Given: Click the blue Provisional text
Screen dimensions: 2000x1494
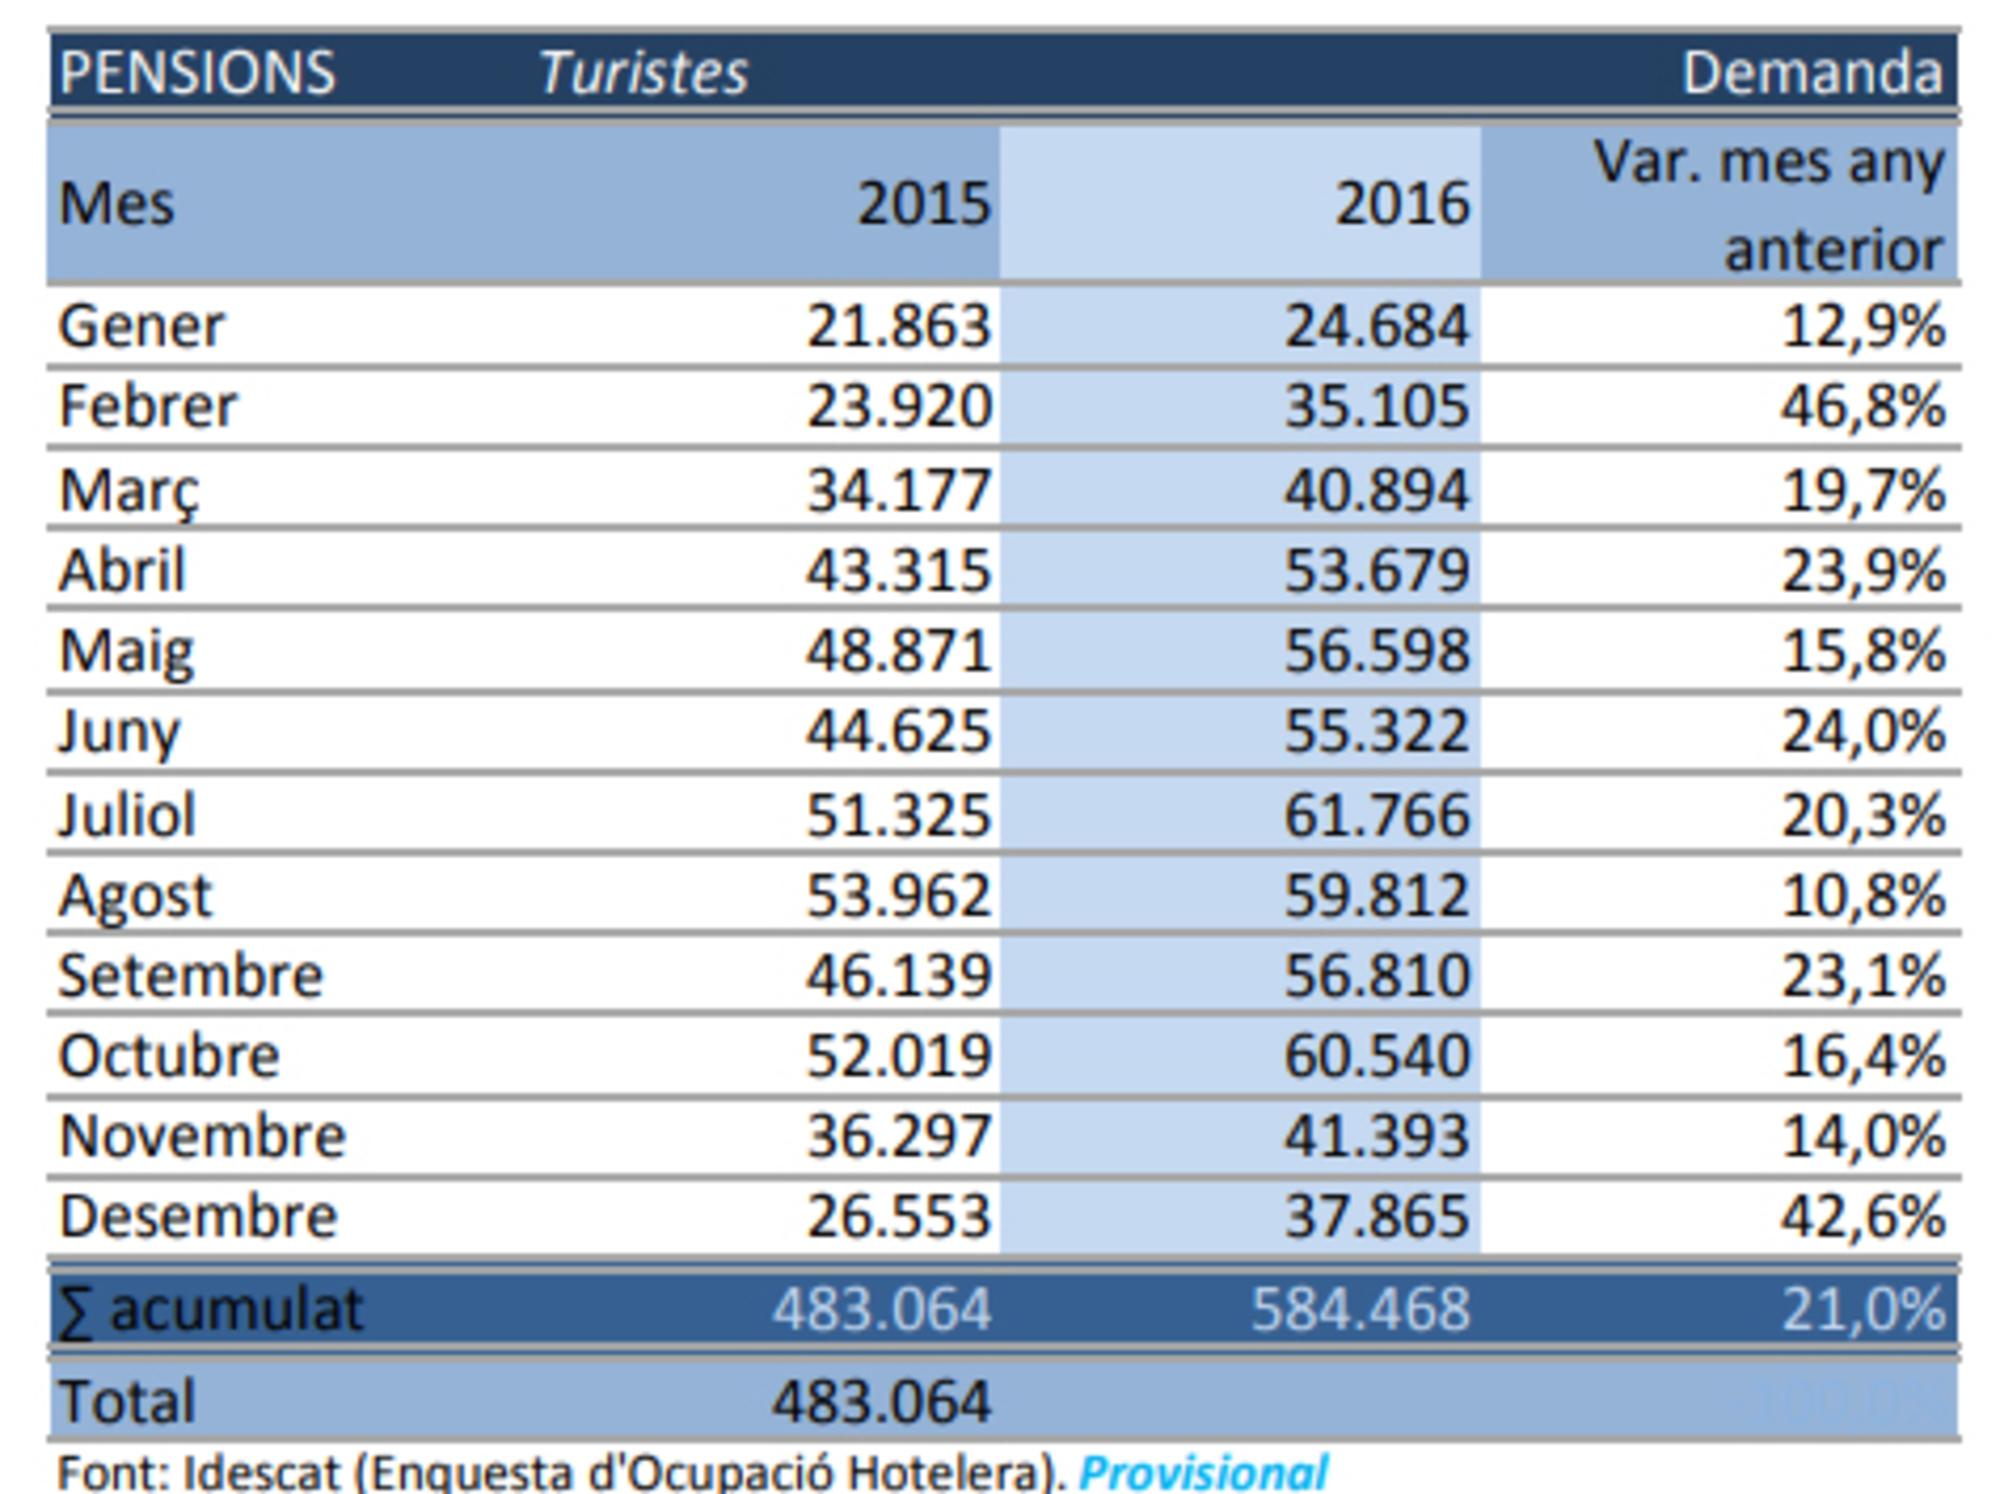Looking at the screenshot, I should coord(1202,1473).
